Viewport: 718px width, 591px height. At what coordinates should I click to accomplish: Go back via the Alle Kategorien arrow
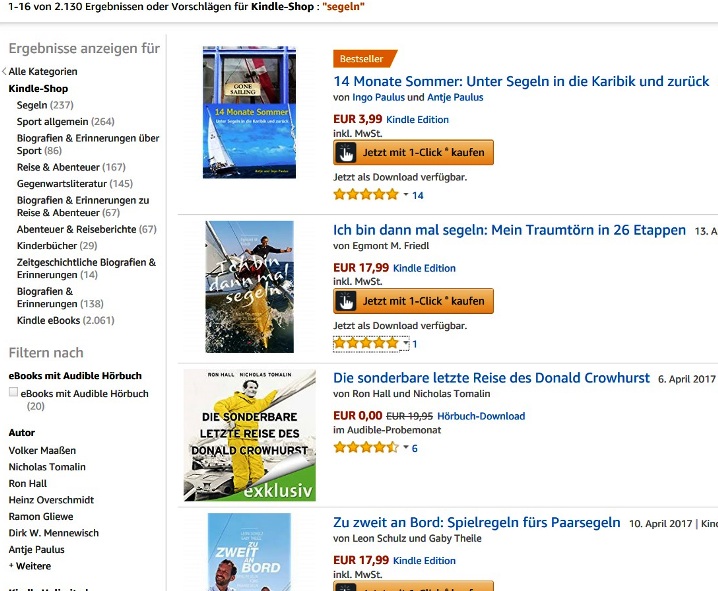(x=4, y=71)
